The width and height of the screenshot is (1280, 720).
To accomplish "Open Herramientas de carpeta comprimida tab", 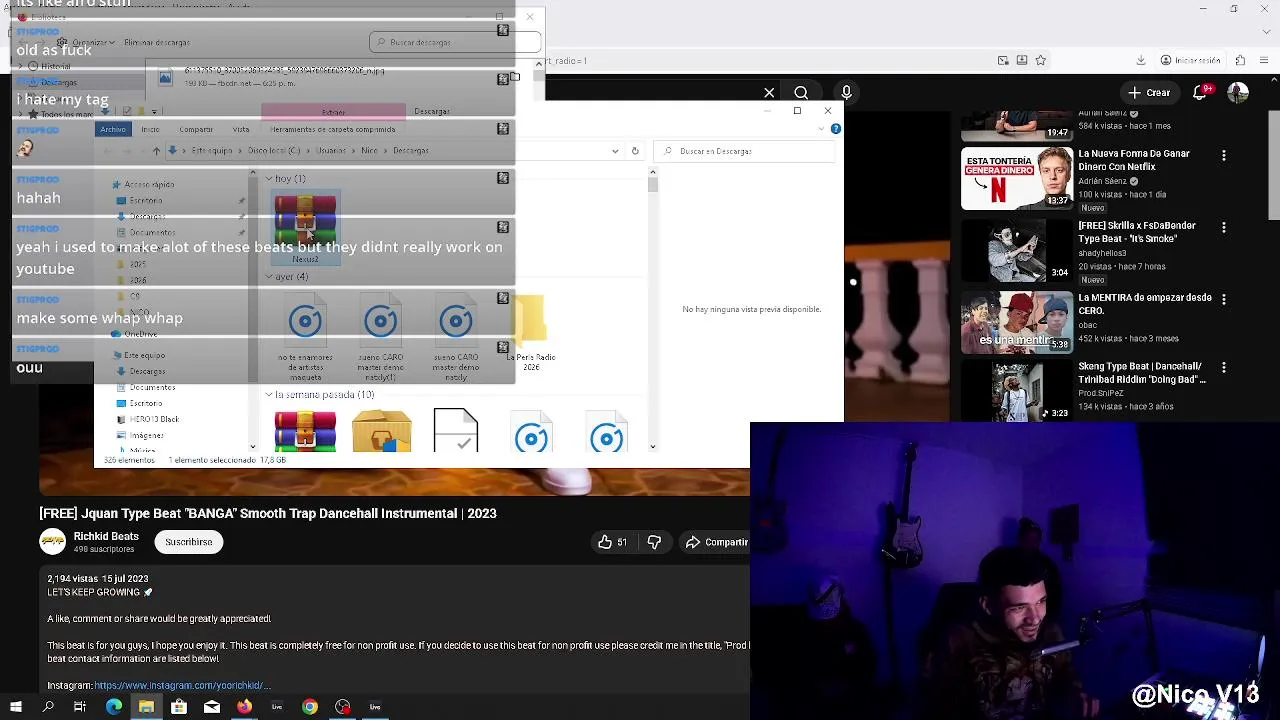I will (x=333, y=129).
